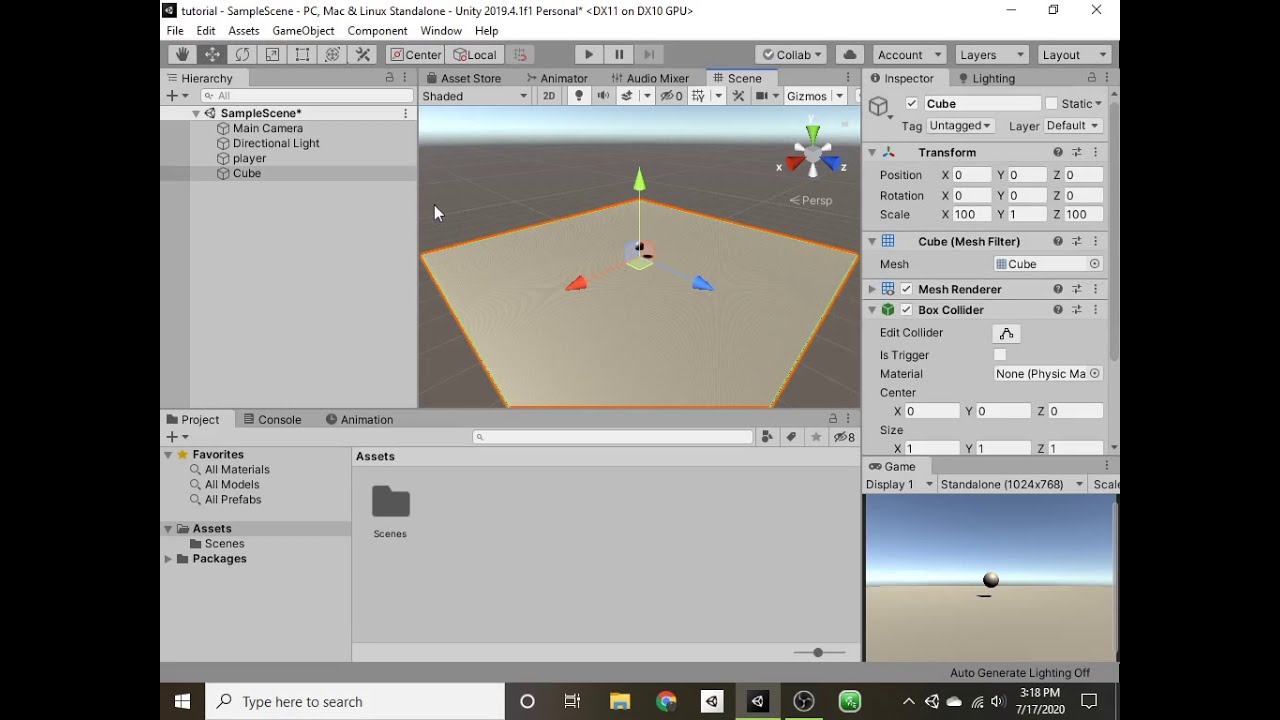The width and height of the screenshot is (1280, 720).
Task: Open the Account dropdown
Action: click(908, 55)
